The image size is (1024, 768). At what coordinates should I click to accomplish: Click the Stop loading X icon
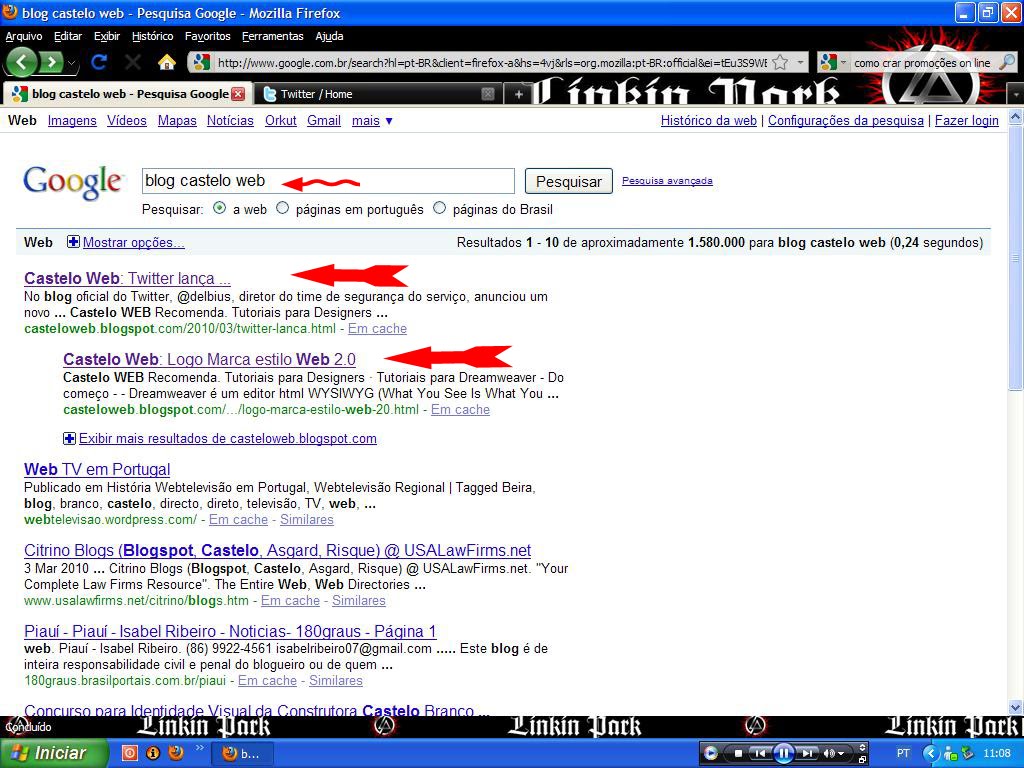click(133, 63)
